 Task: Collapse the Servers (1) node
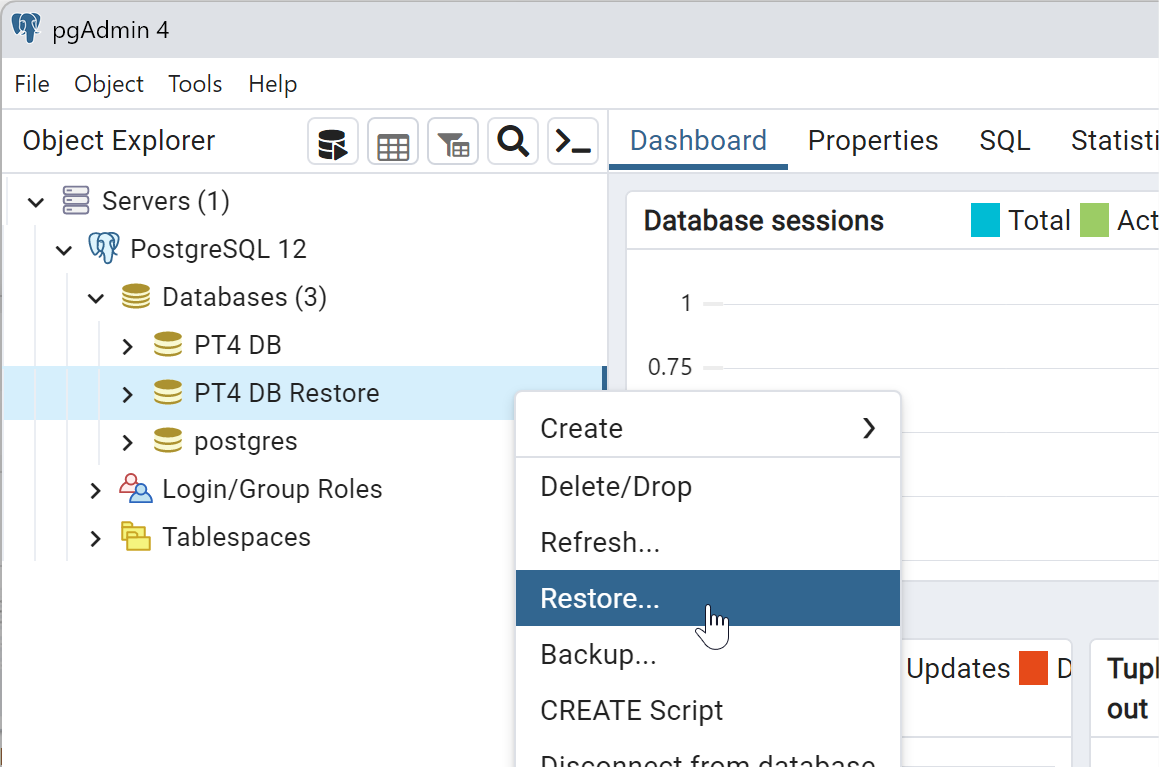pyautogui.click(x=35, y=202)
